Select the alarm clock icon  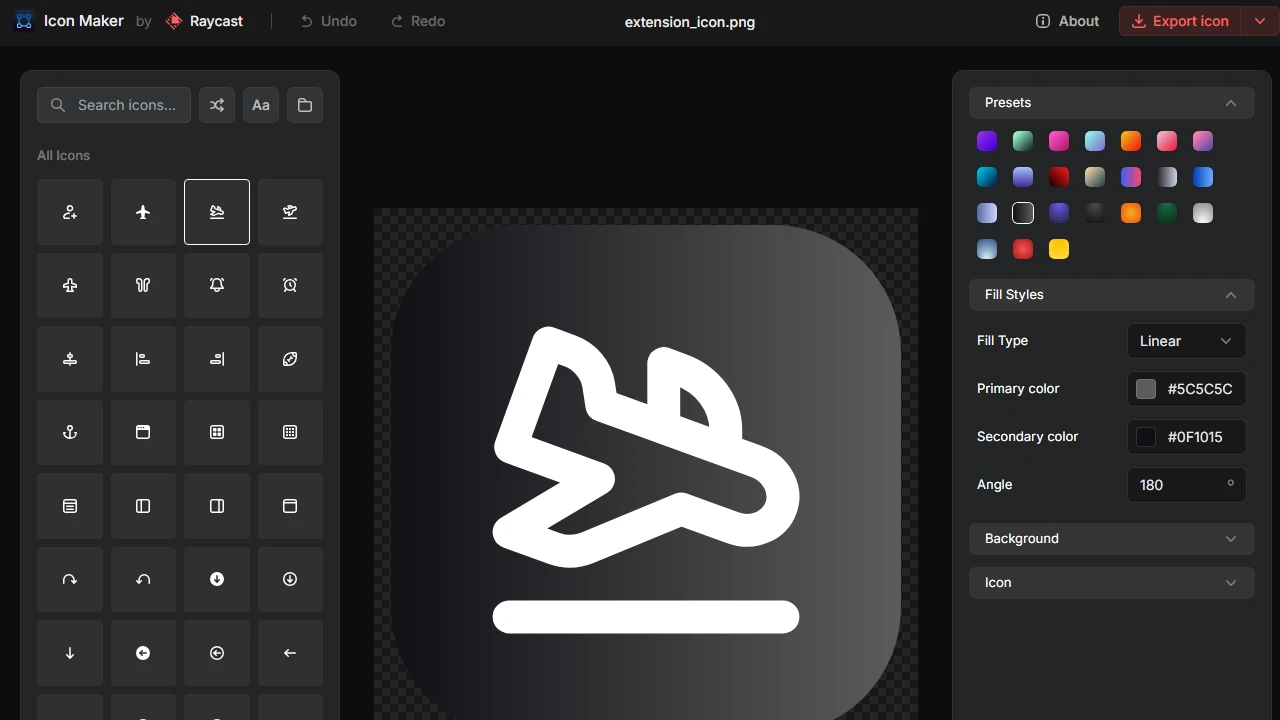tap(290, 285)
